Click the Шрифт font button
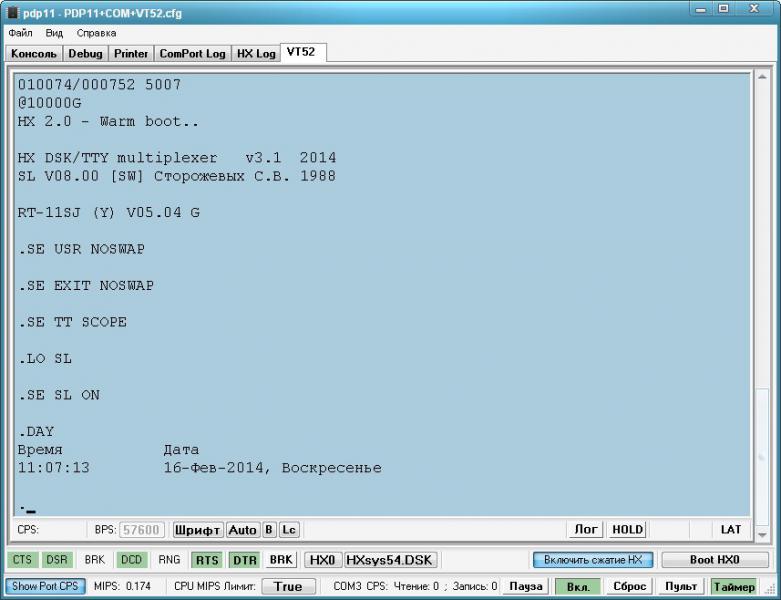This screenshot has height=600, width=781. (198, 530)
